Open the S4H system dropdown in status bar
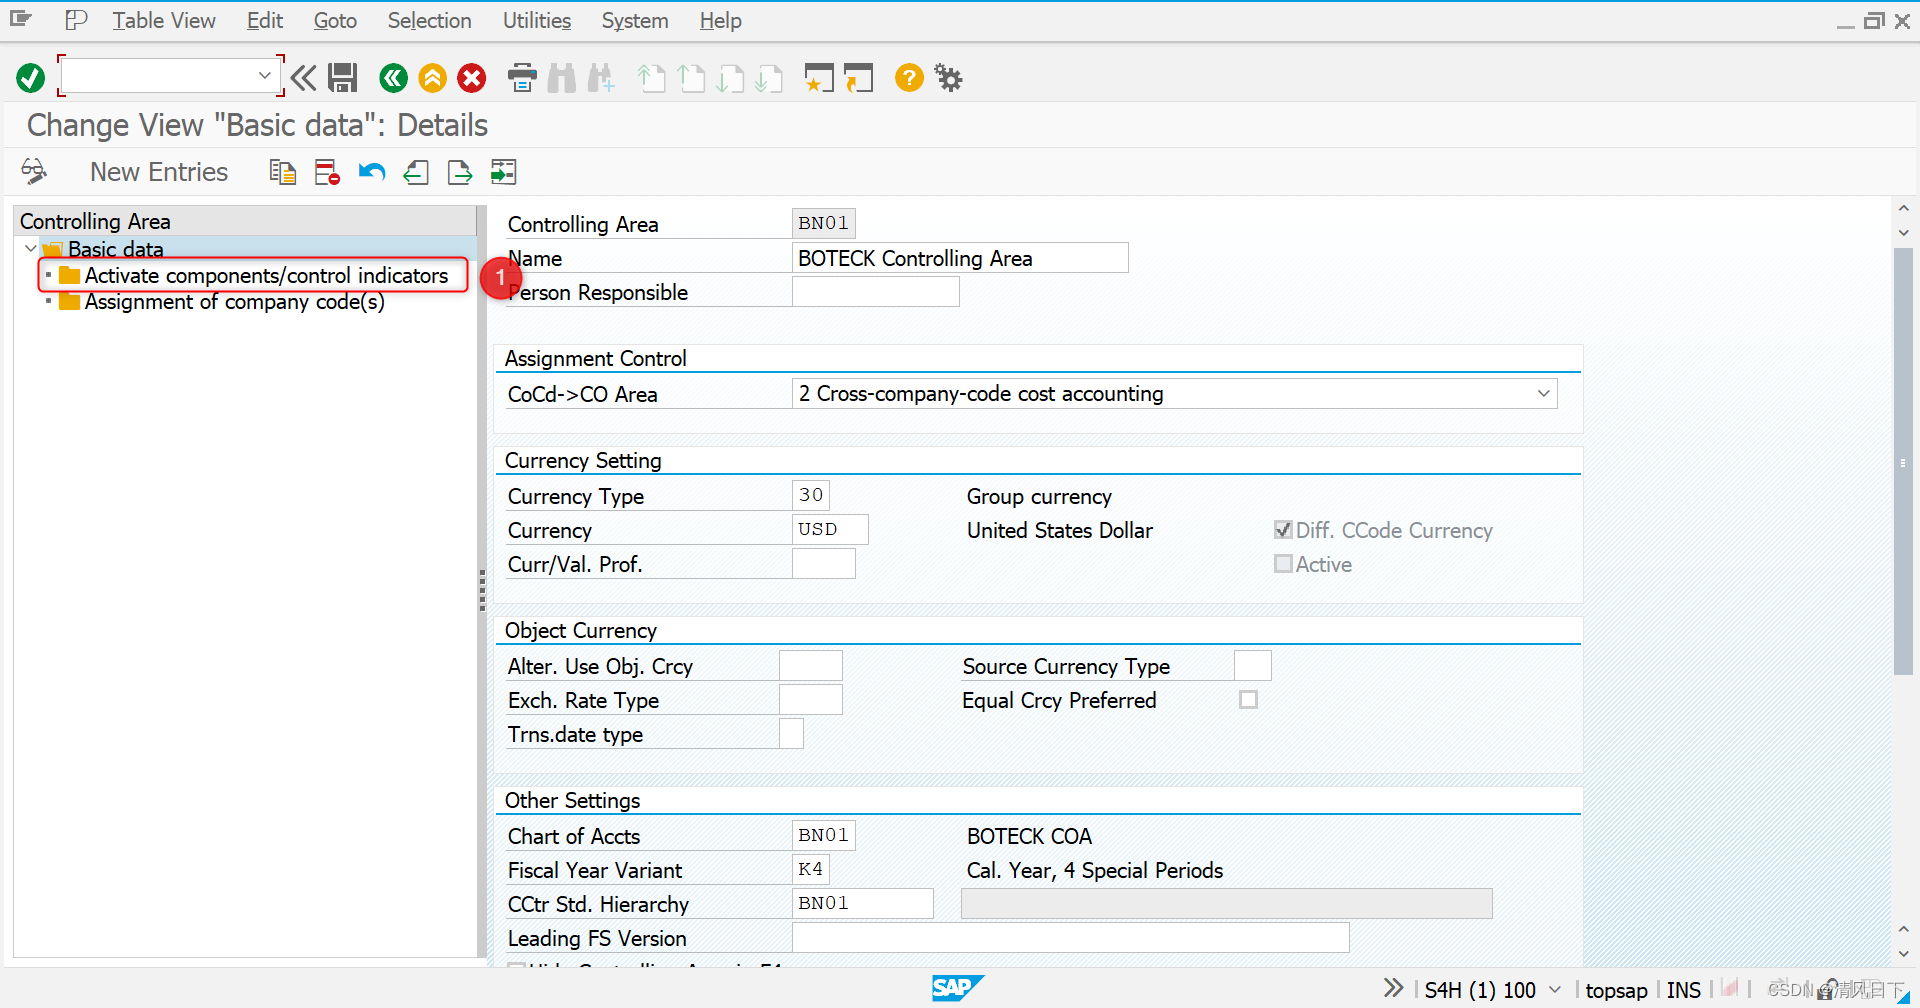 coord(1555,990)
